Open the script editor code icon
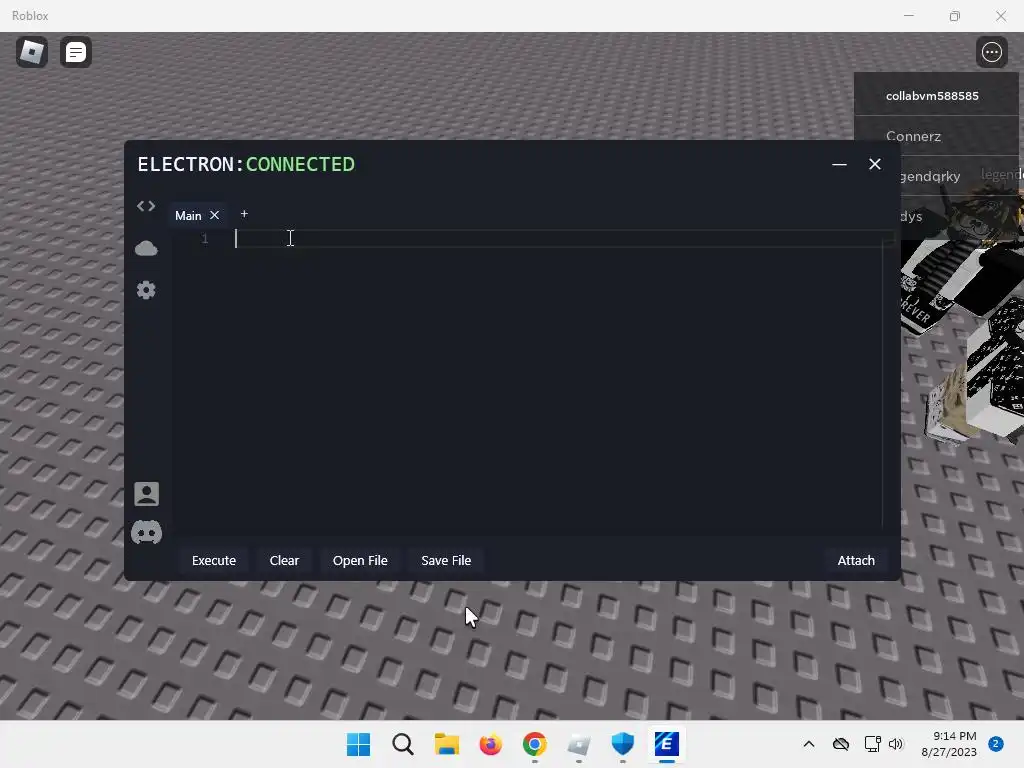The width and height of the screenshot is (1024, 768). coord(146,206)
